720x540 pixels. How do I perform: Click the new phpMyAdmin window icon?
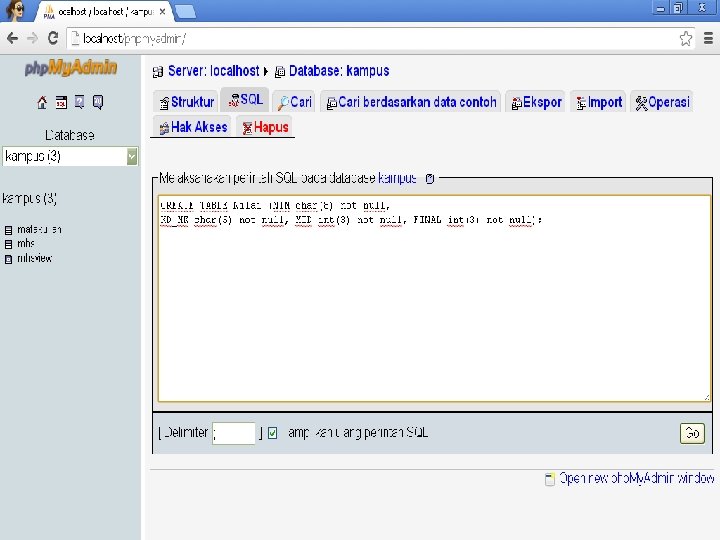click(x=550, y=479)
